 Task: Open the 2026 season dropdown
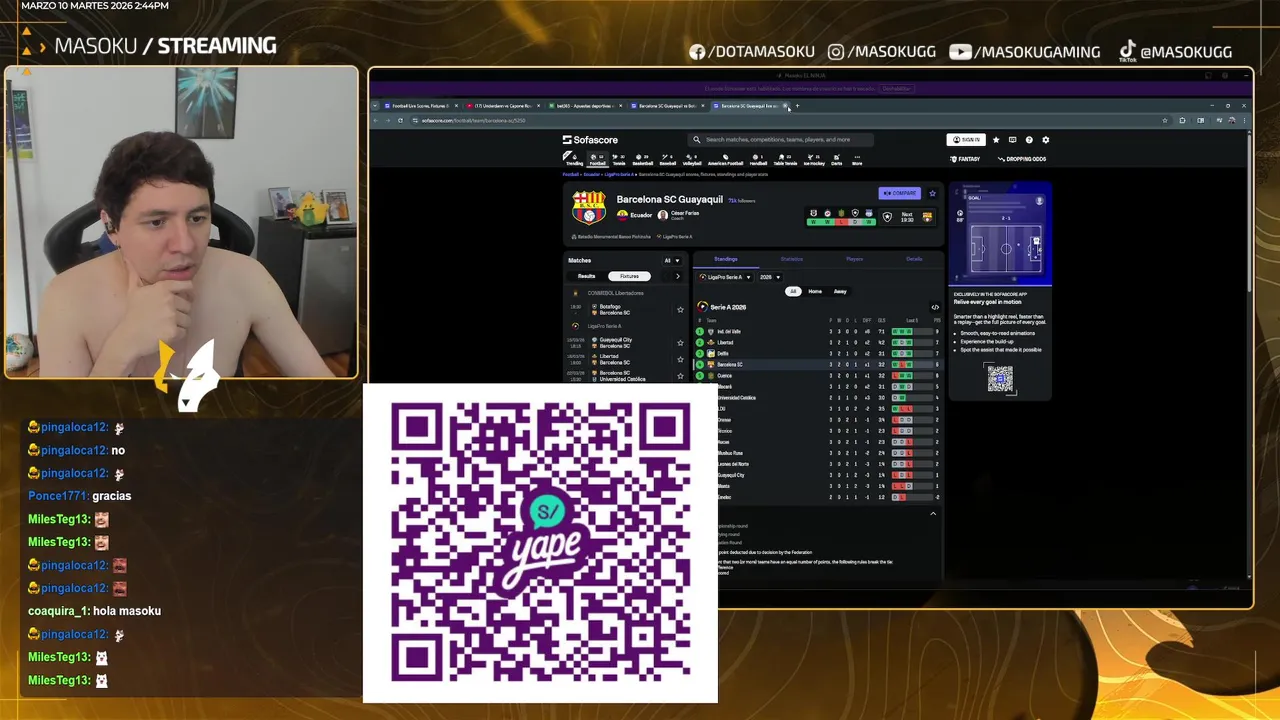click(770, 277)
